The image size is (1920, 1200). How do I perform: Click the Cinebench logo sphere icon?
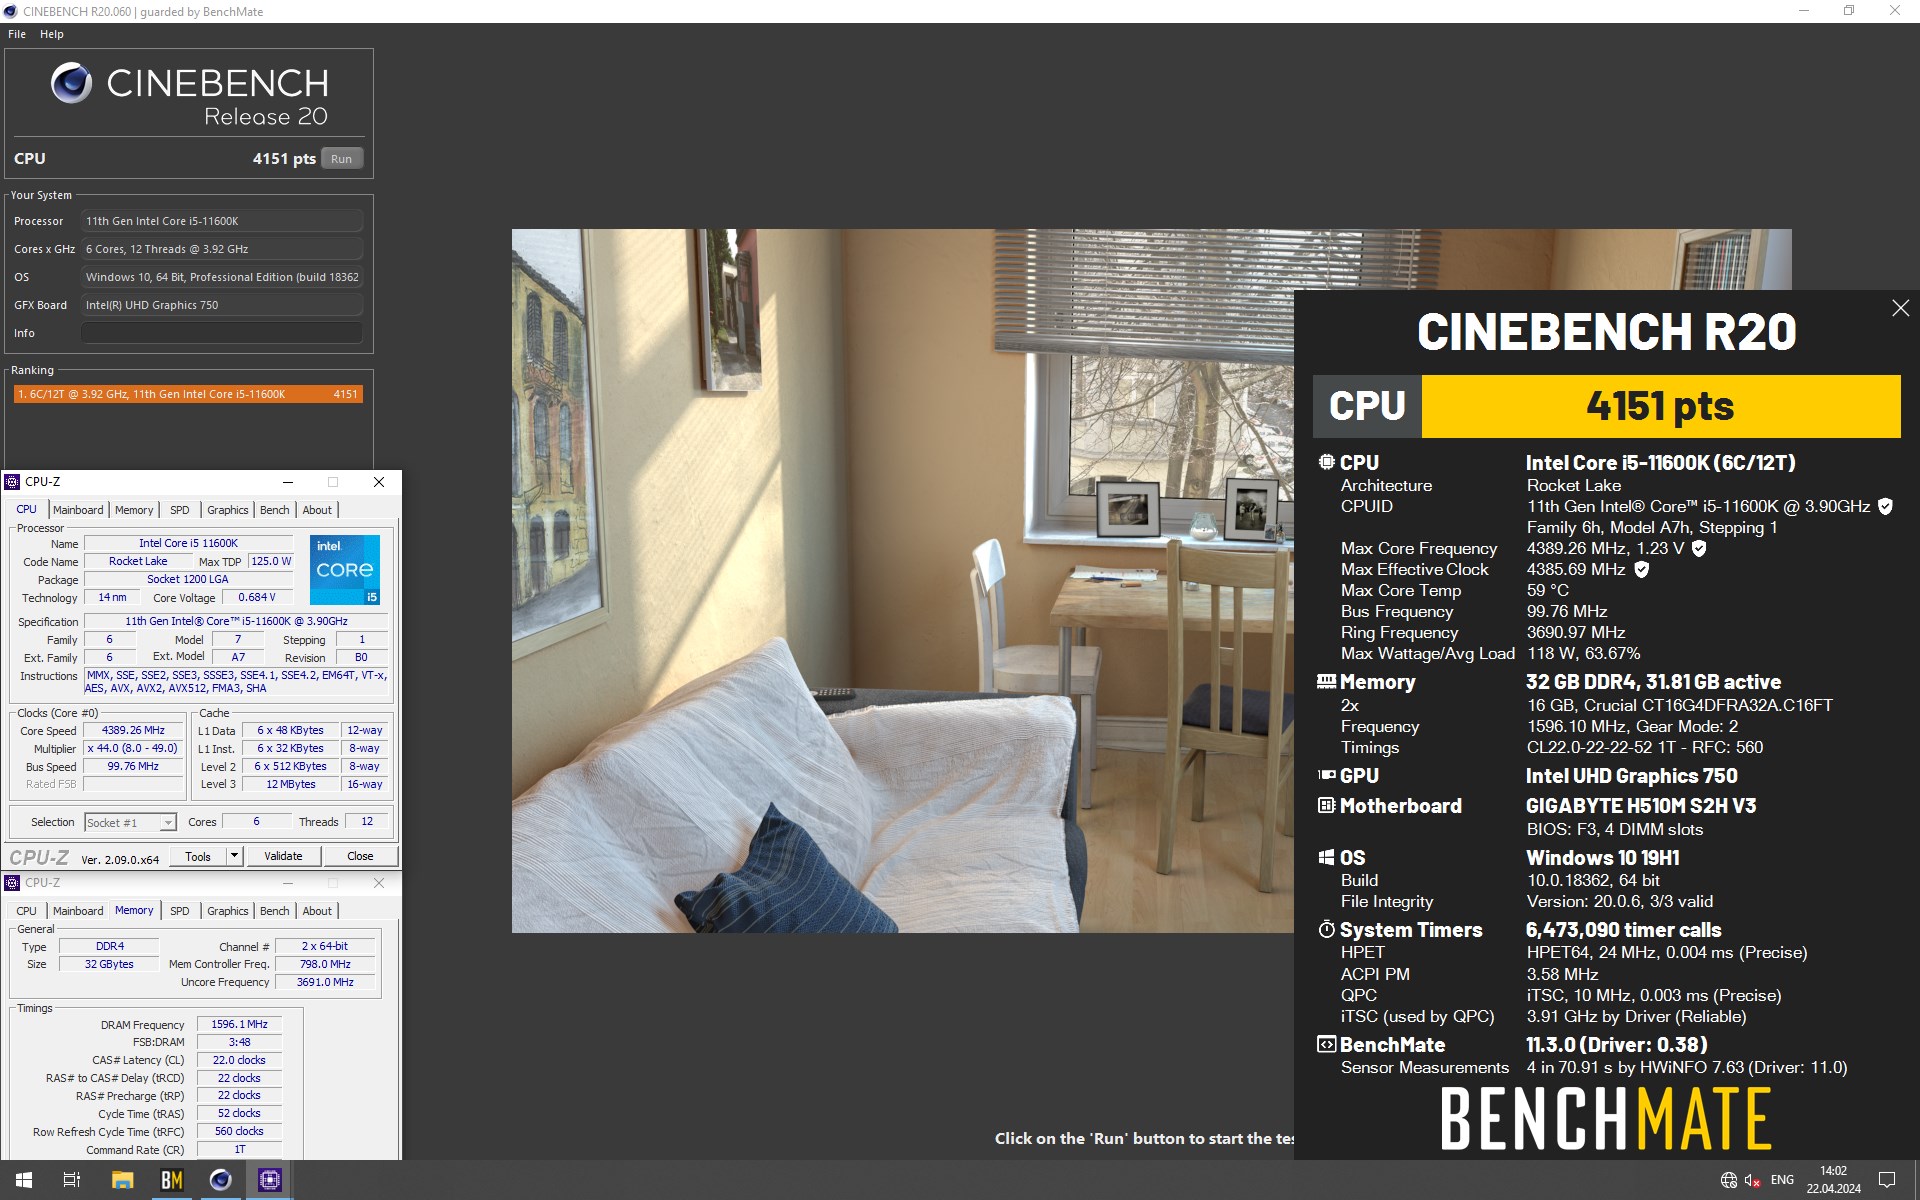[71, 83]
